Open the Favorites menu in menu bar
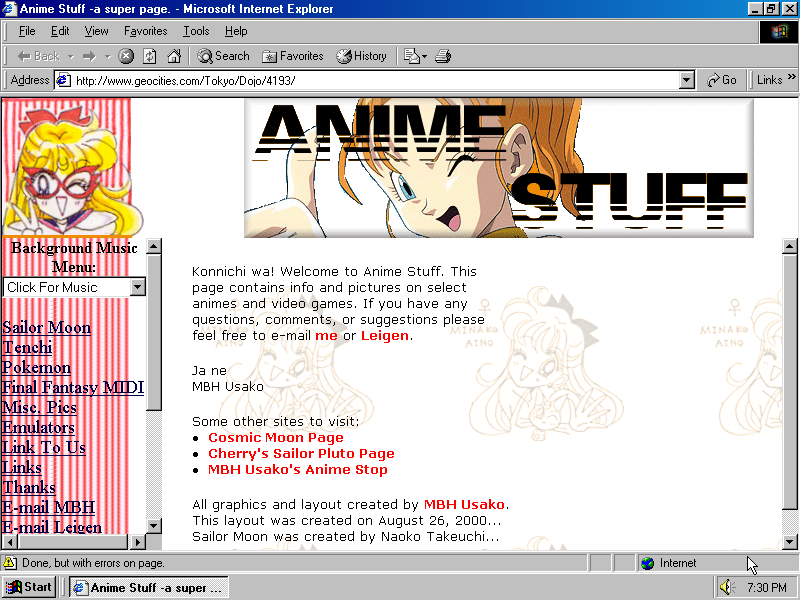This screenshot has width=800, height=600. pyautogui.click(x=145, y=31)
